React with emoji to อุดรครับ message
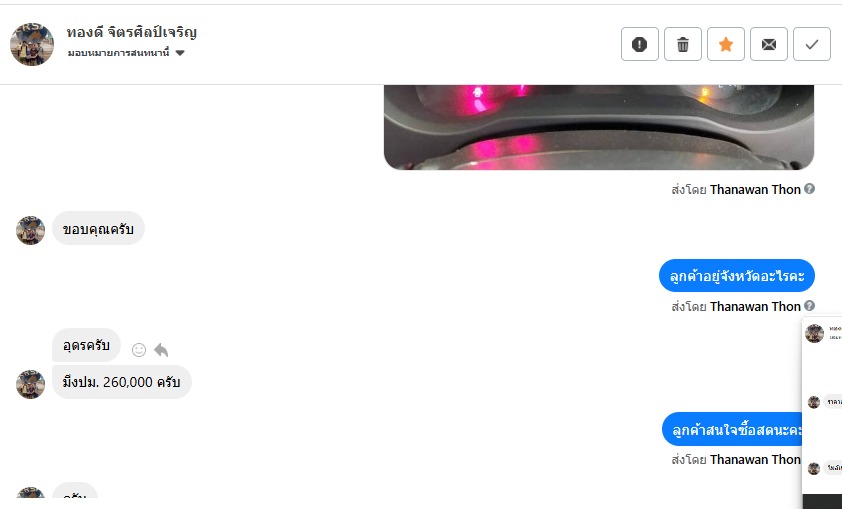The image size is (842, 509). click(139, 350)
